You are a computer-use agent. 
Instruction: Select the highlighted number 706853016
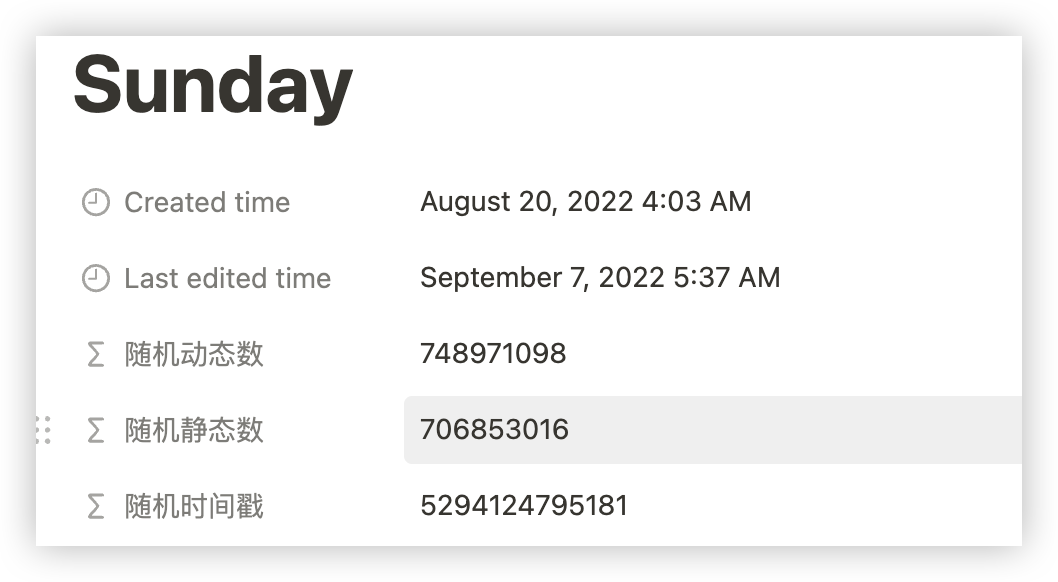pyautogui.click(x=494, y=430)
